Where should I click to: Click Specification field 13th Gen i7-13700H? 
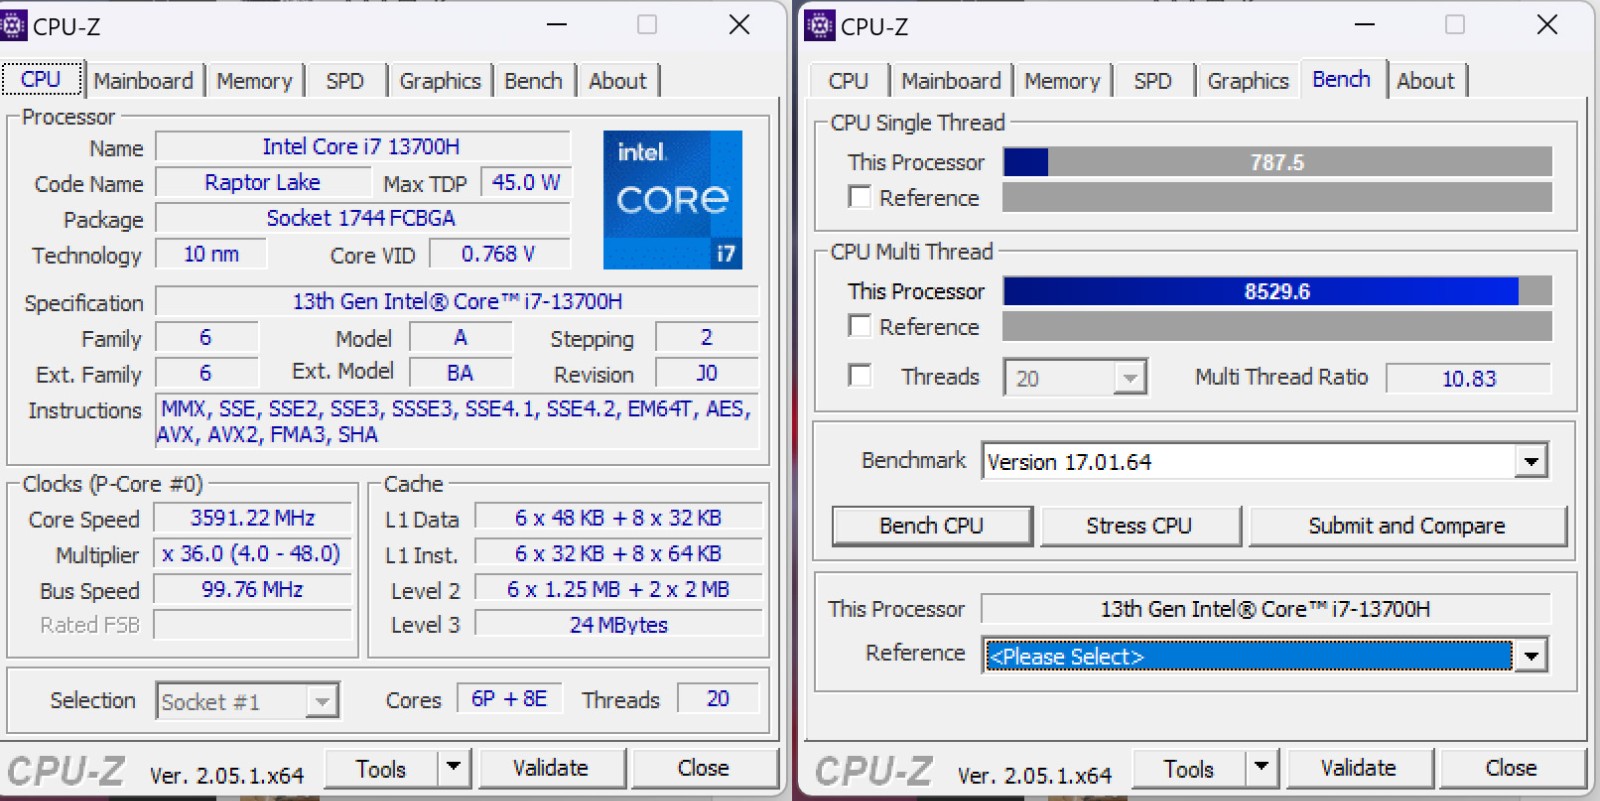coord(457,301)
